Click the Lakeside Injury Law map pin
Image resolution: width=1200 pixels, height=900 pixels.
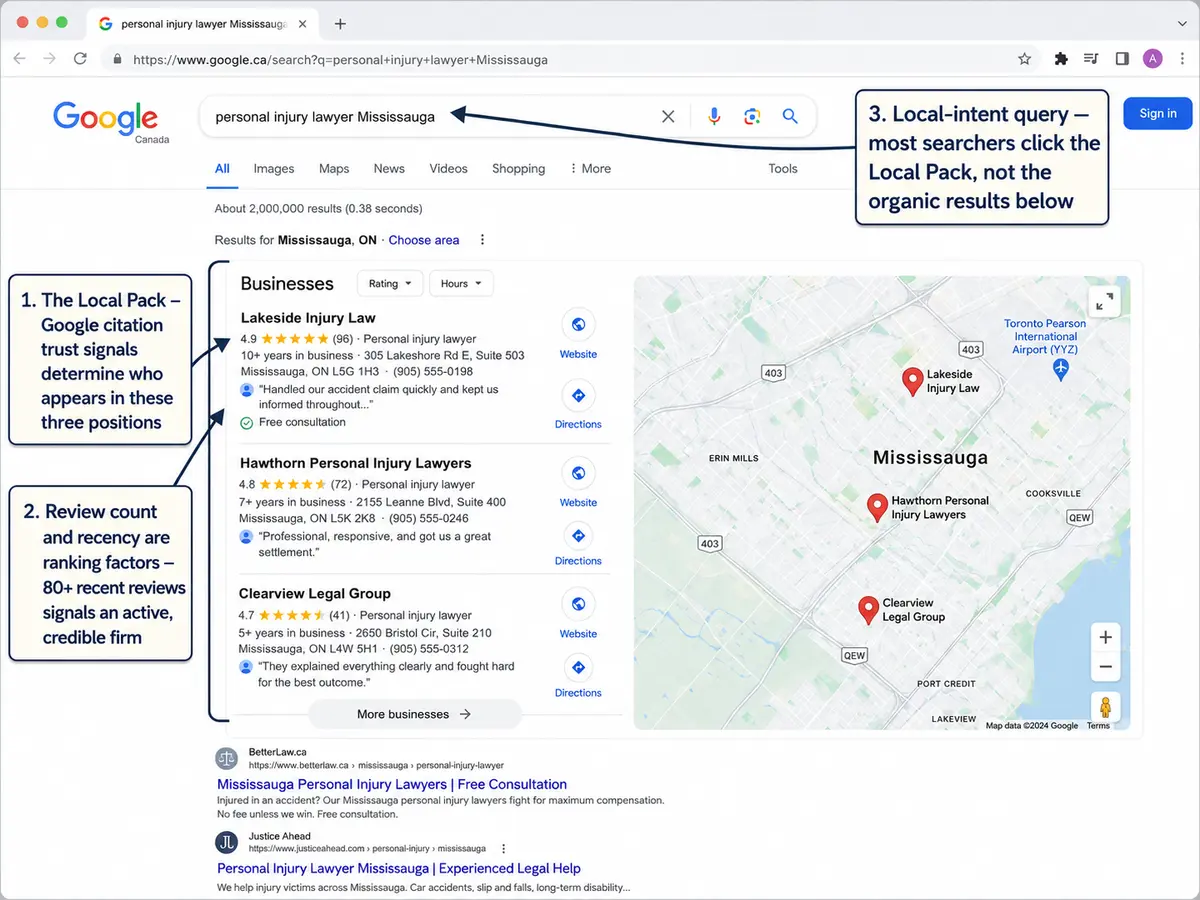(x=912, y=381)
